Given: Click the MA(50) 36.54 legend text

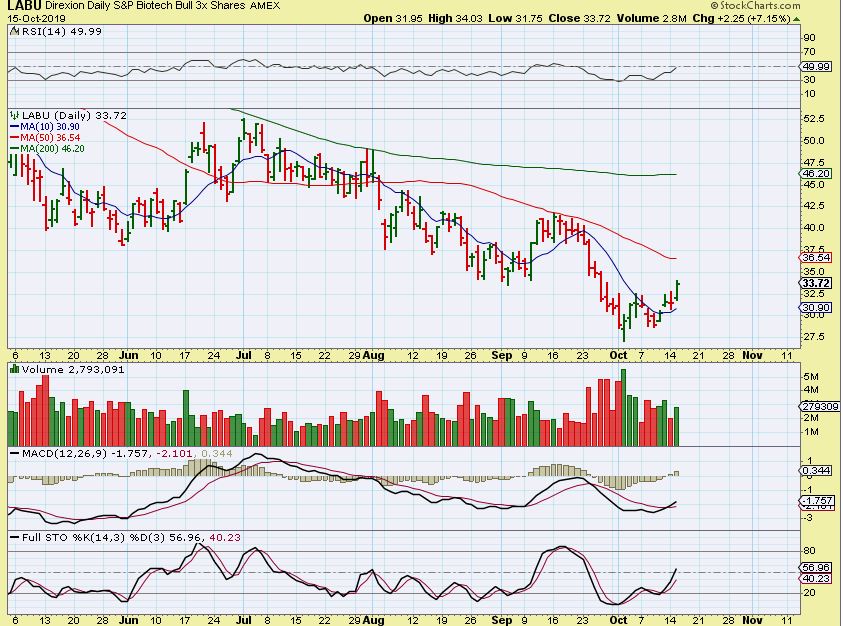Looking at the screenshot, I should pyautogui.click(x=49, y=138).
